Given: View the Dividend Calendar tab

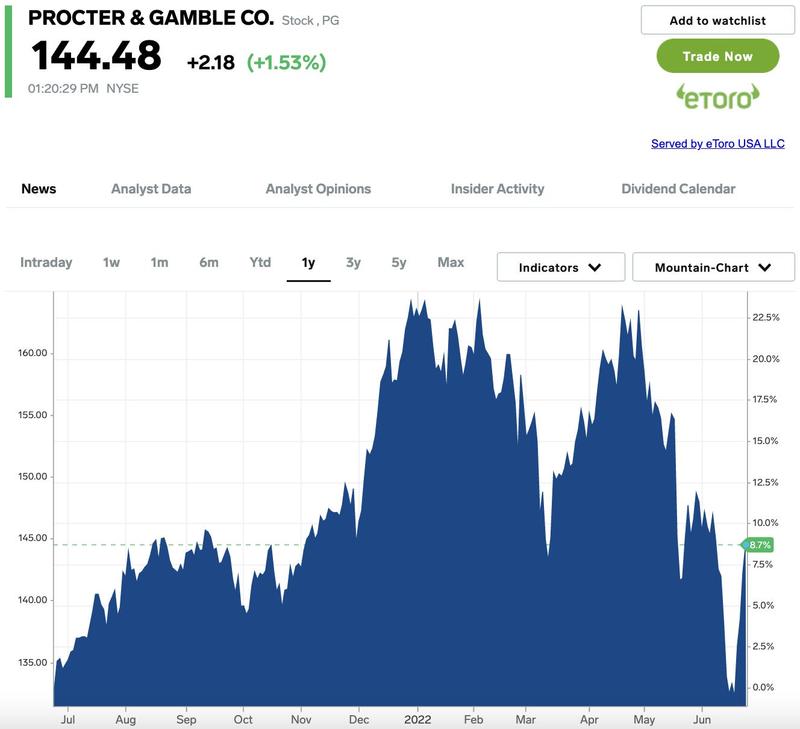Looking at the screenshot, I should (678, 189).
